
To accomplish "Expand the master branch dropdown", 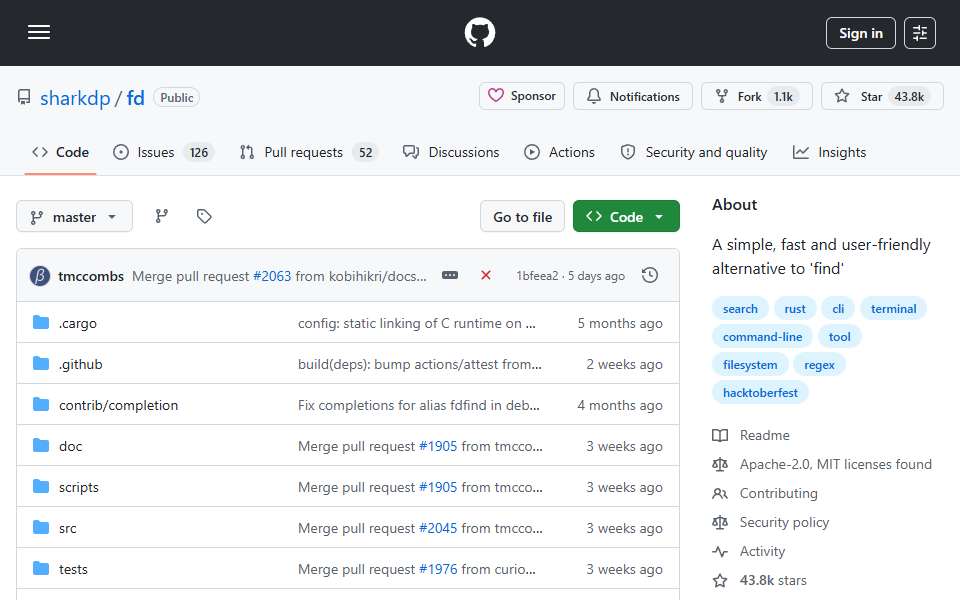I will pyautogui.click(x=74, y=217).
